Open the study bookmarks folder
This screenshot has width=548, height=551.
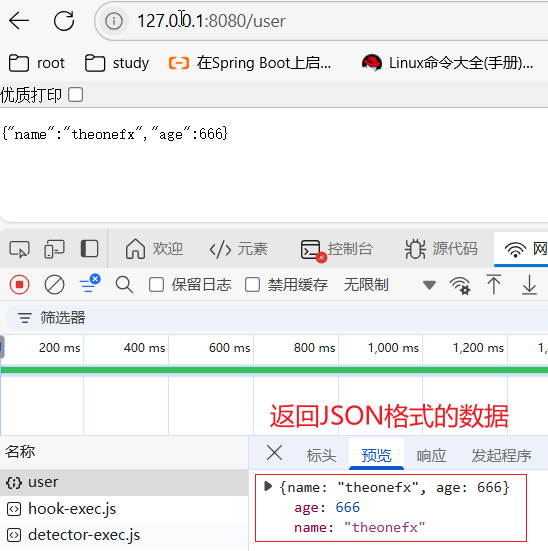pyautogui.click(x=117, y=63)
